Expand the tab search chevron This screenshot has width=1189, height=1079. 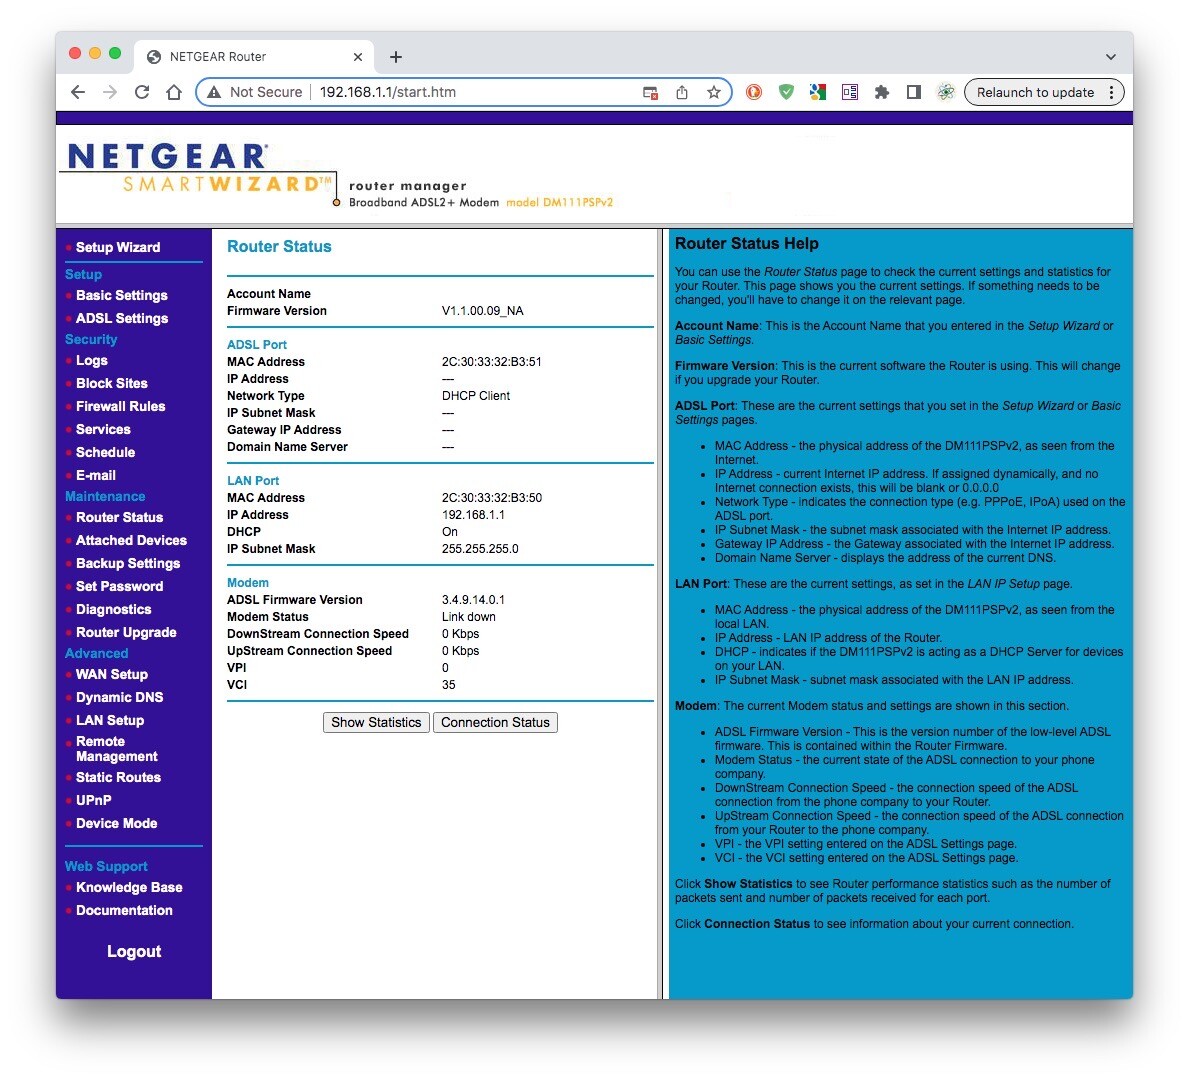click(1110, 57)
